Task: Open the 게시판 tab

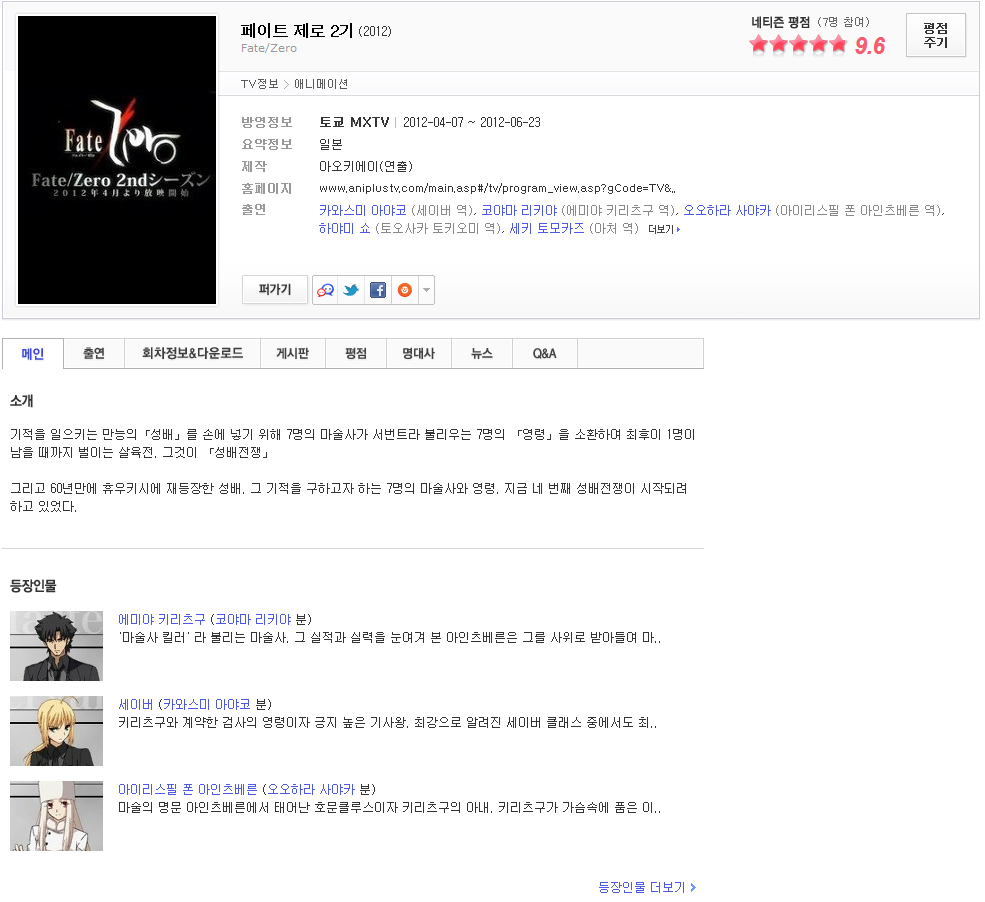Action: (293, 354)
